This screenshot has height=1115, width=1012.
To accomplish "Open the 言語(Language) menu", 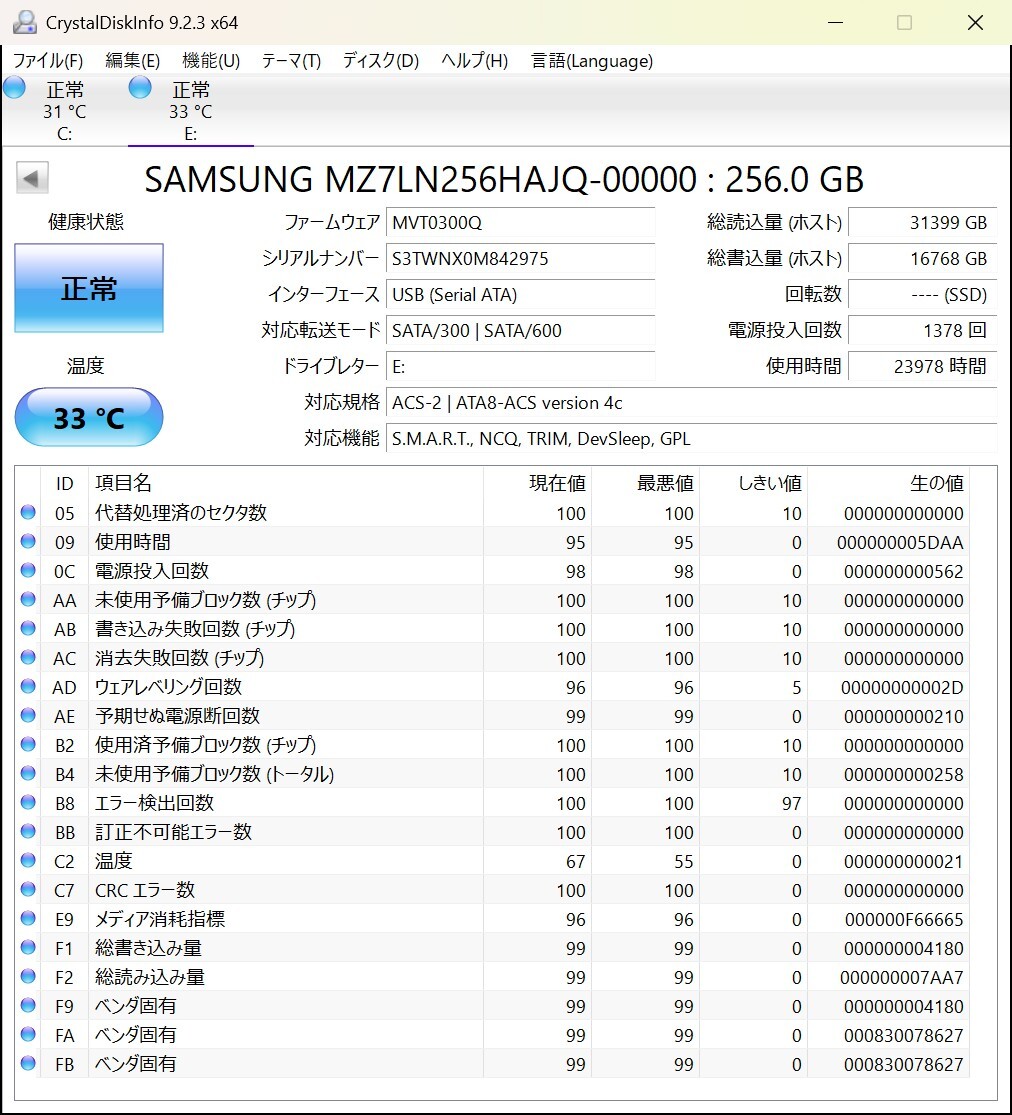I will (592, 61).
